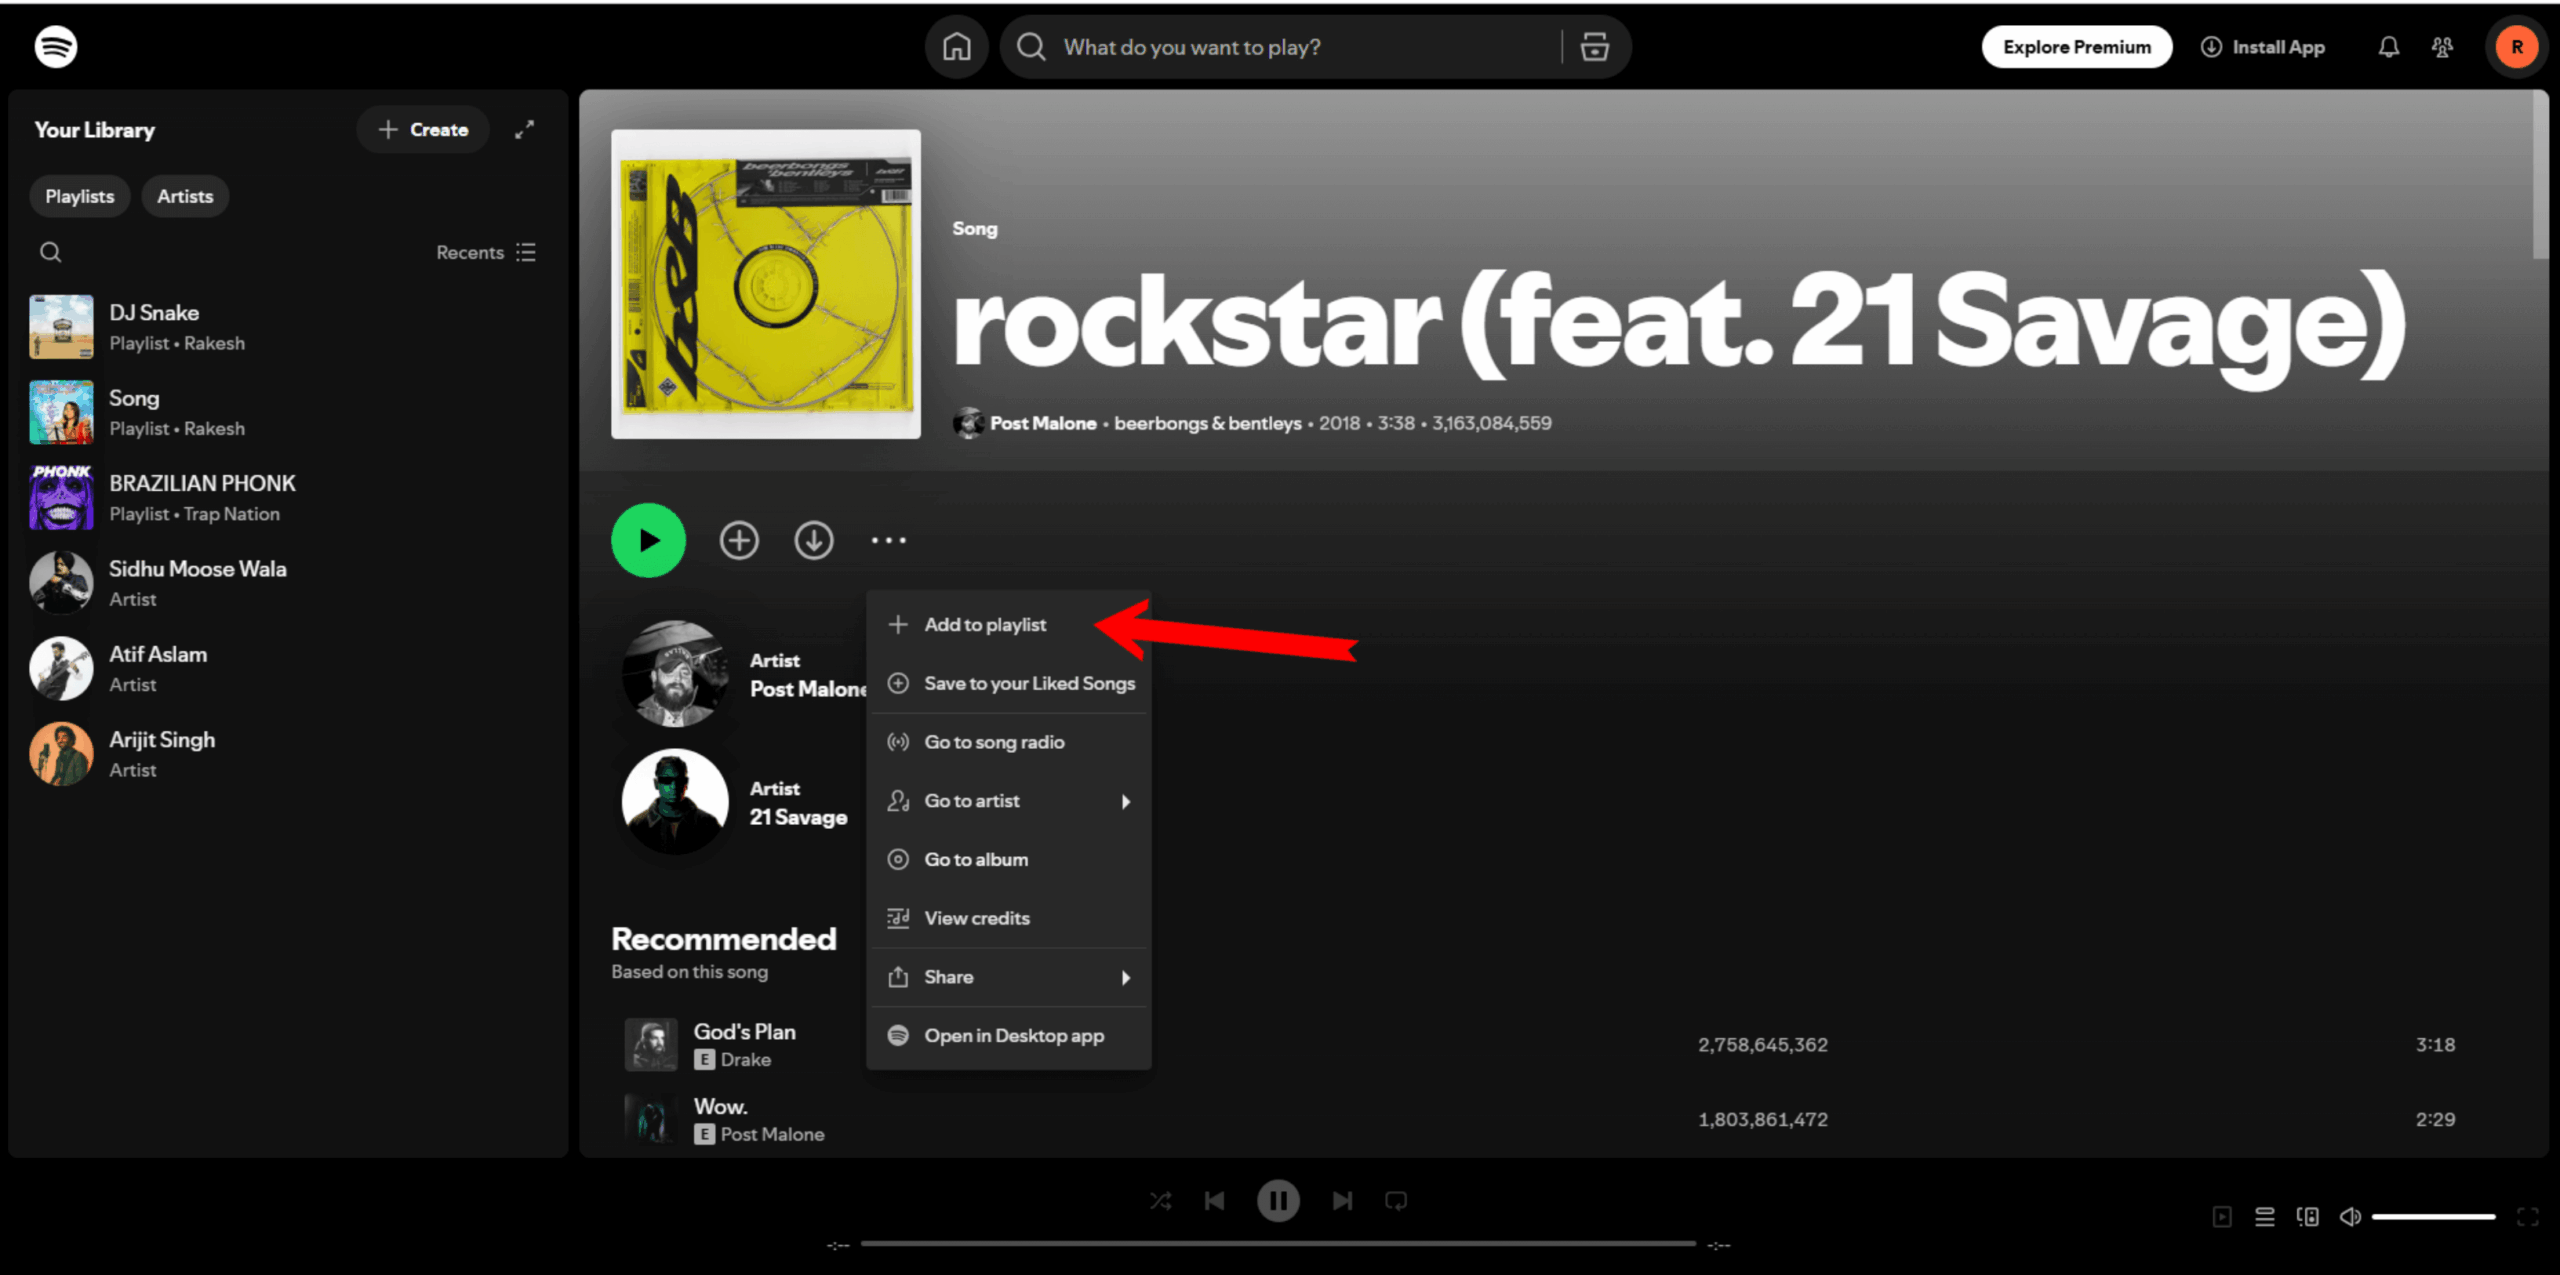Open the R profile avatar menu
This screenshot has width=2560, height=1275.
[x=2516, y=47]
